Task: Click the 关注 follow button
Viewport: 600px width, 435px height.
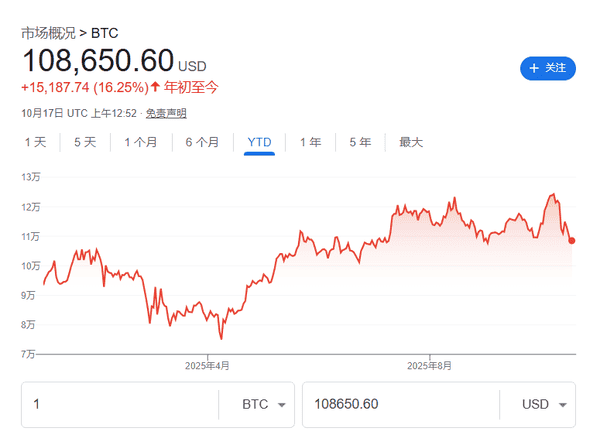Action: point(548,68)
